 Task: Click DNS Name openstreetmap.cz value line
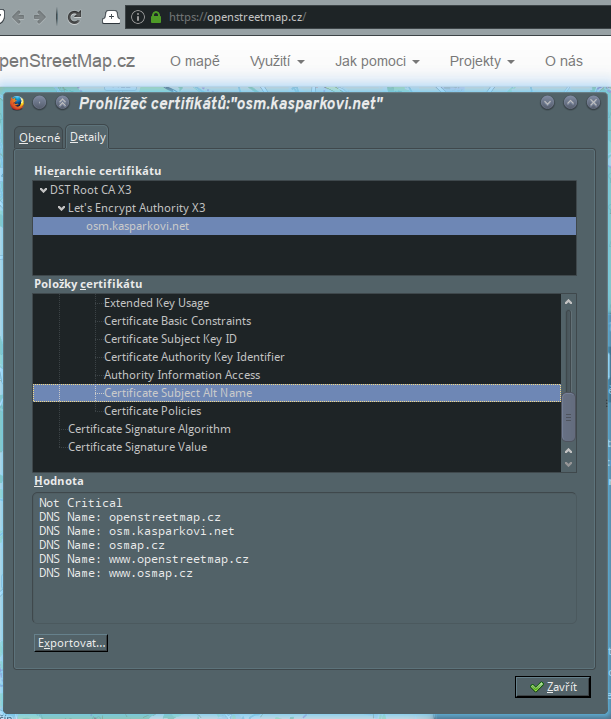pyautogui.click(x=130, y=517)
